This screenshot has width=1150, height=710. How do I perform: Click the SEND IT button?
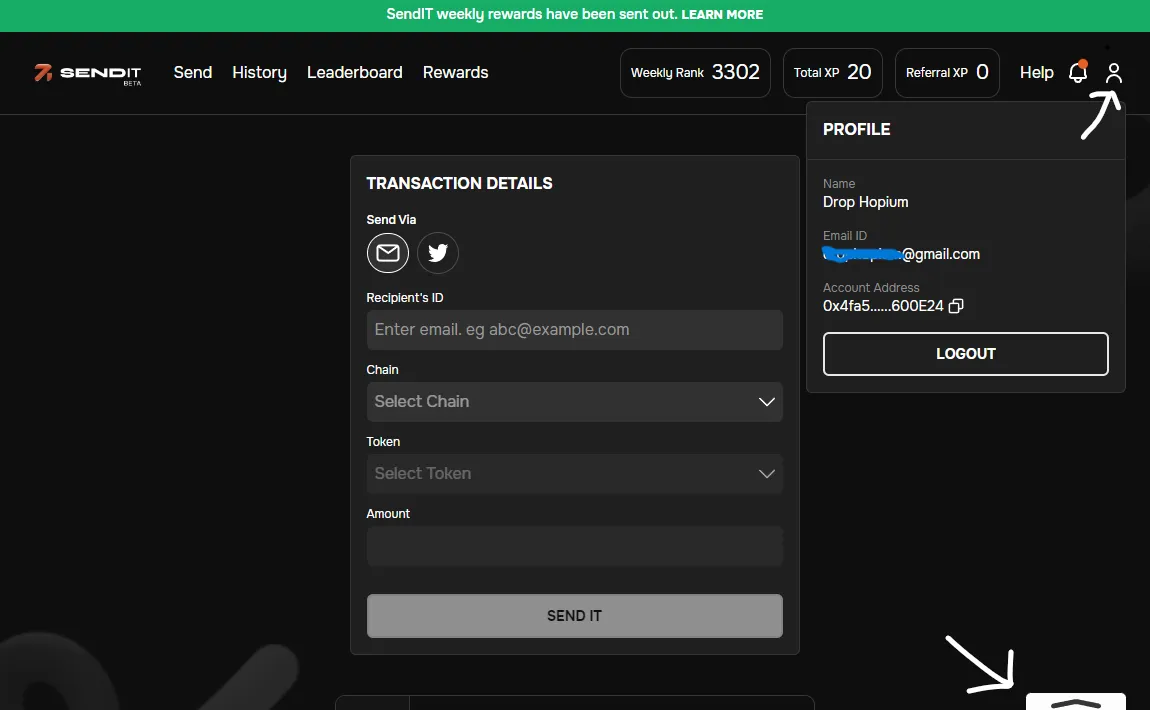[574, 616]
